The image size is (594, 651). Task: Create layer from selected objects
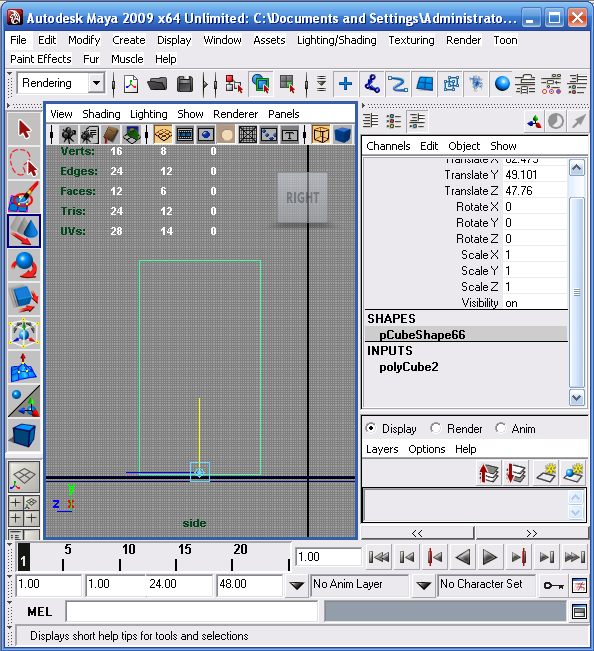click(x=574, y=473)
